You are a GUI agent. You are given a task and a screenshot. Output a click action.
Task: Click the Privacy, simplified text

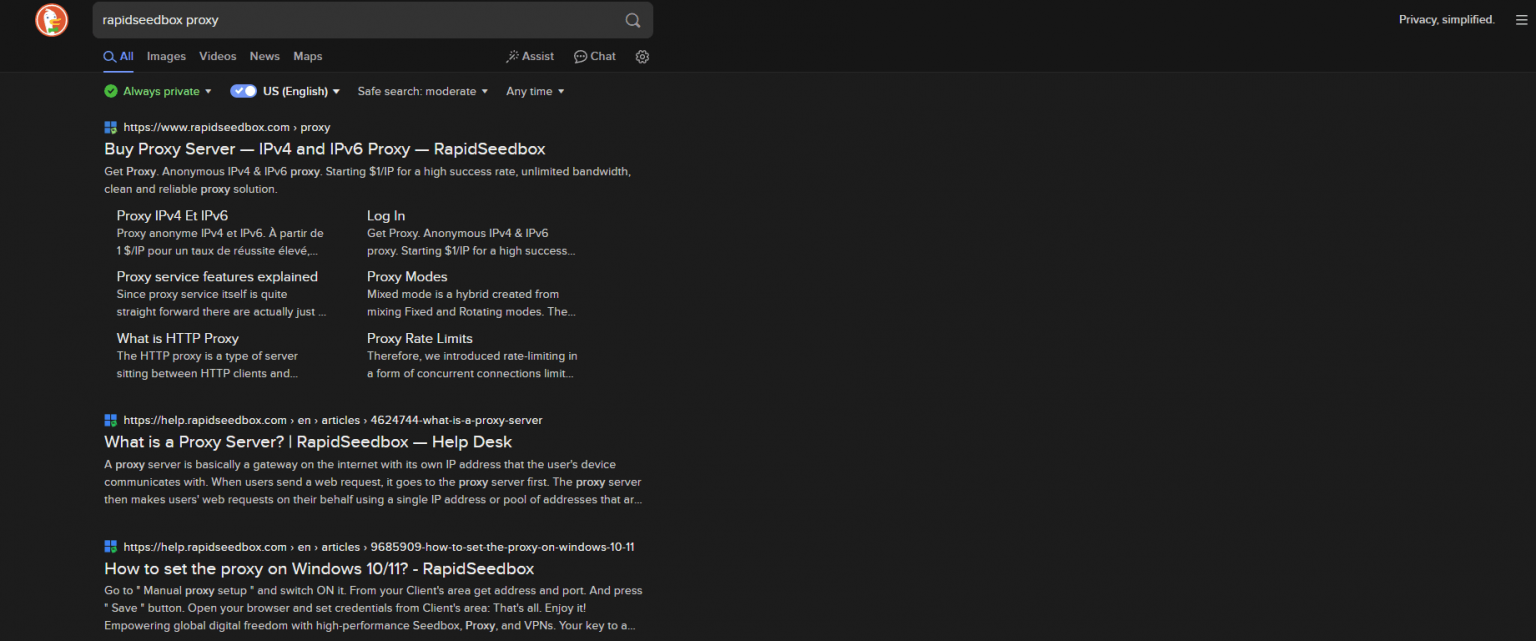[1446, 19]
